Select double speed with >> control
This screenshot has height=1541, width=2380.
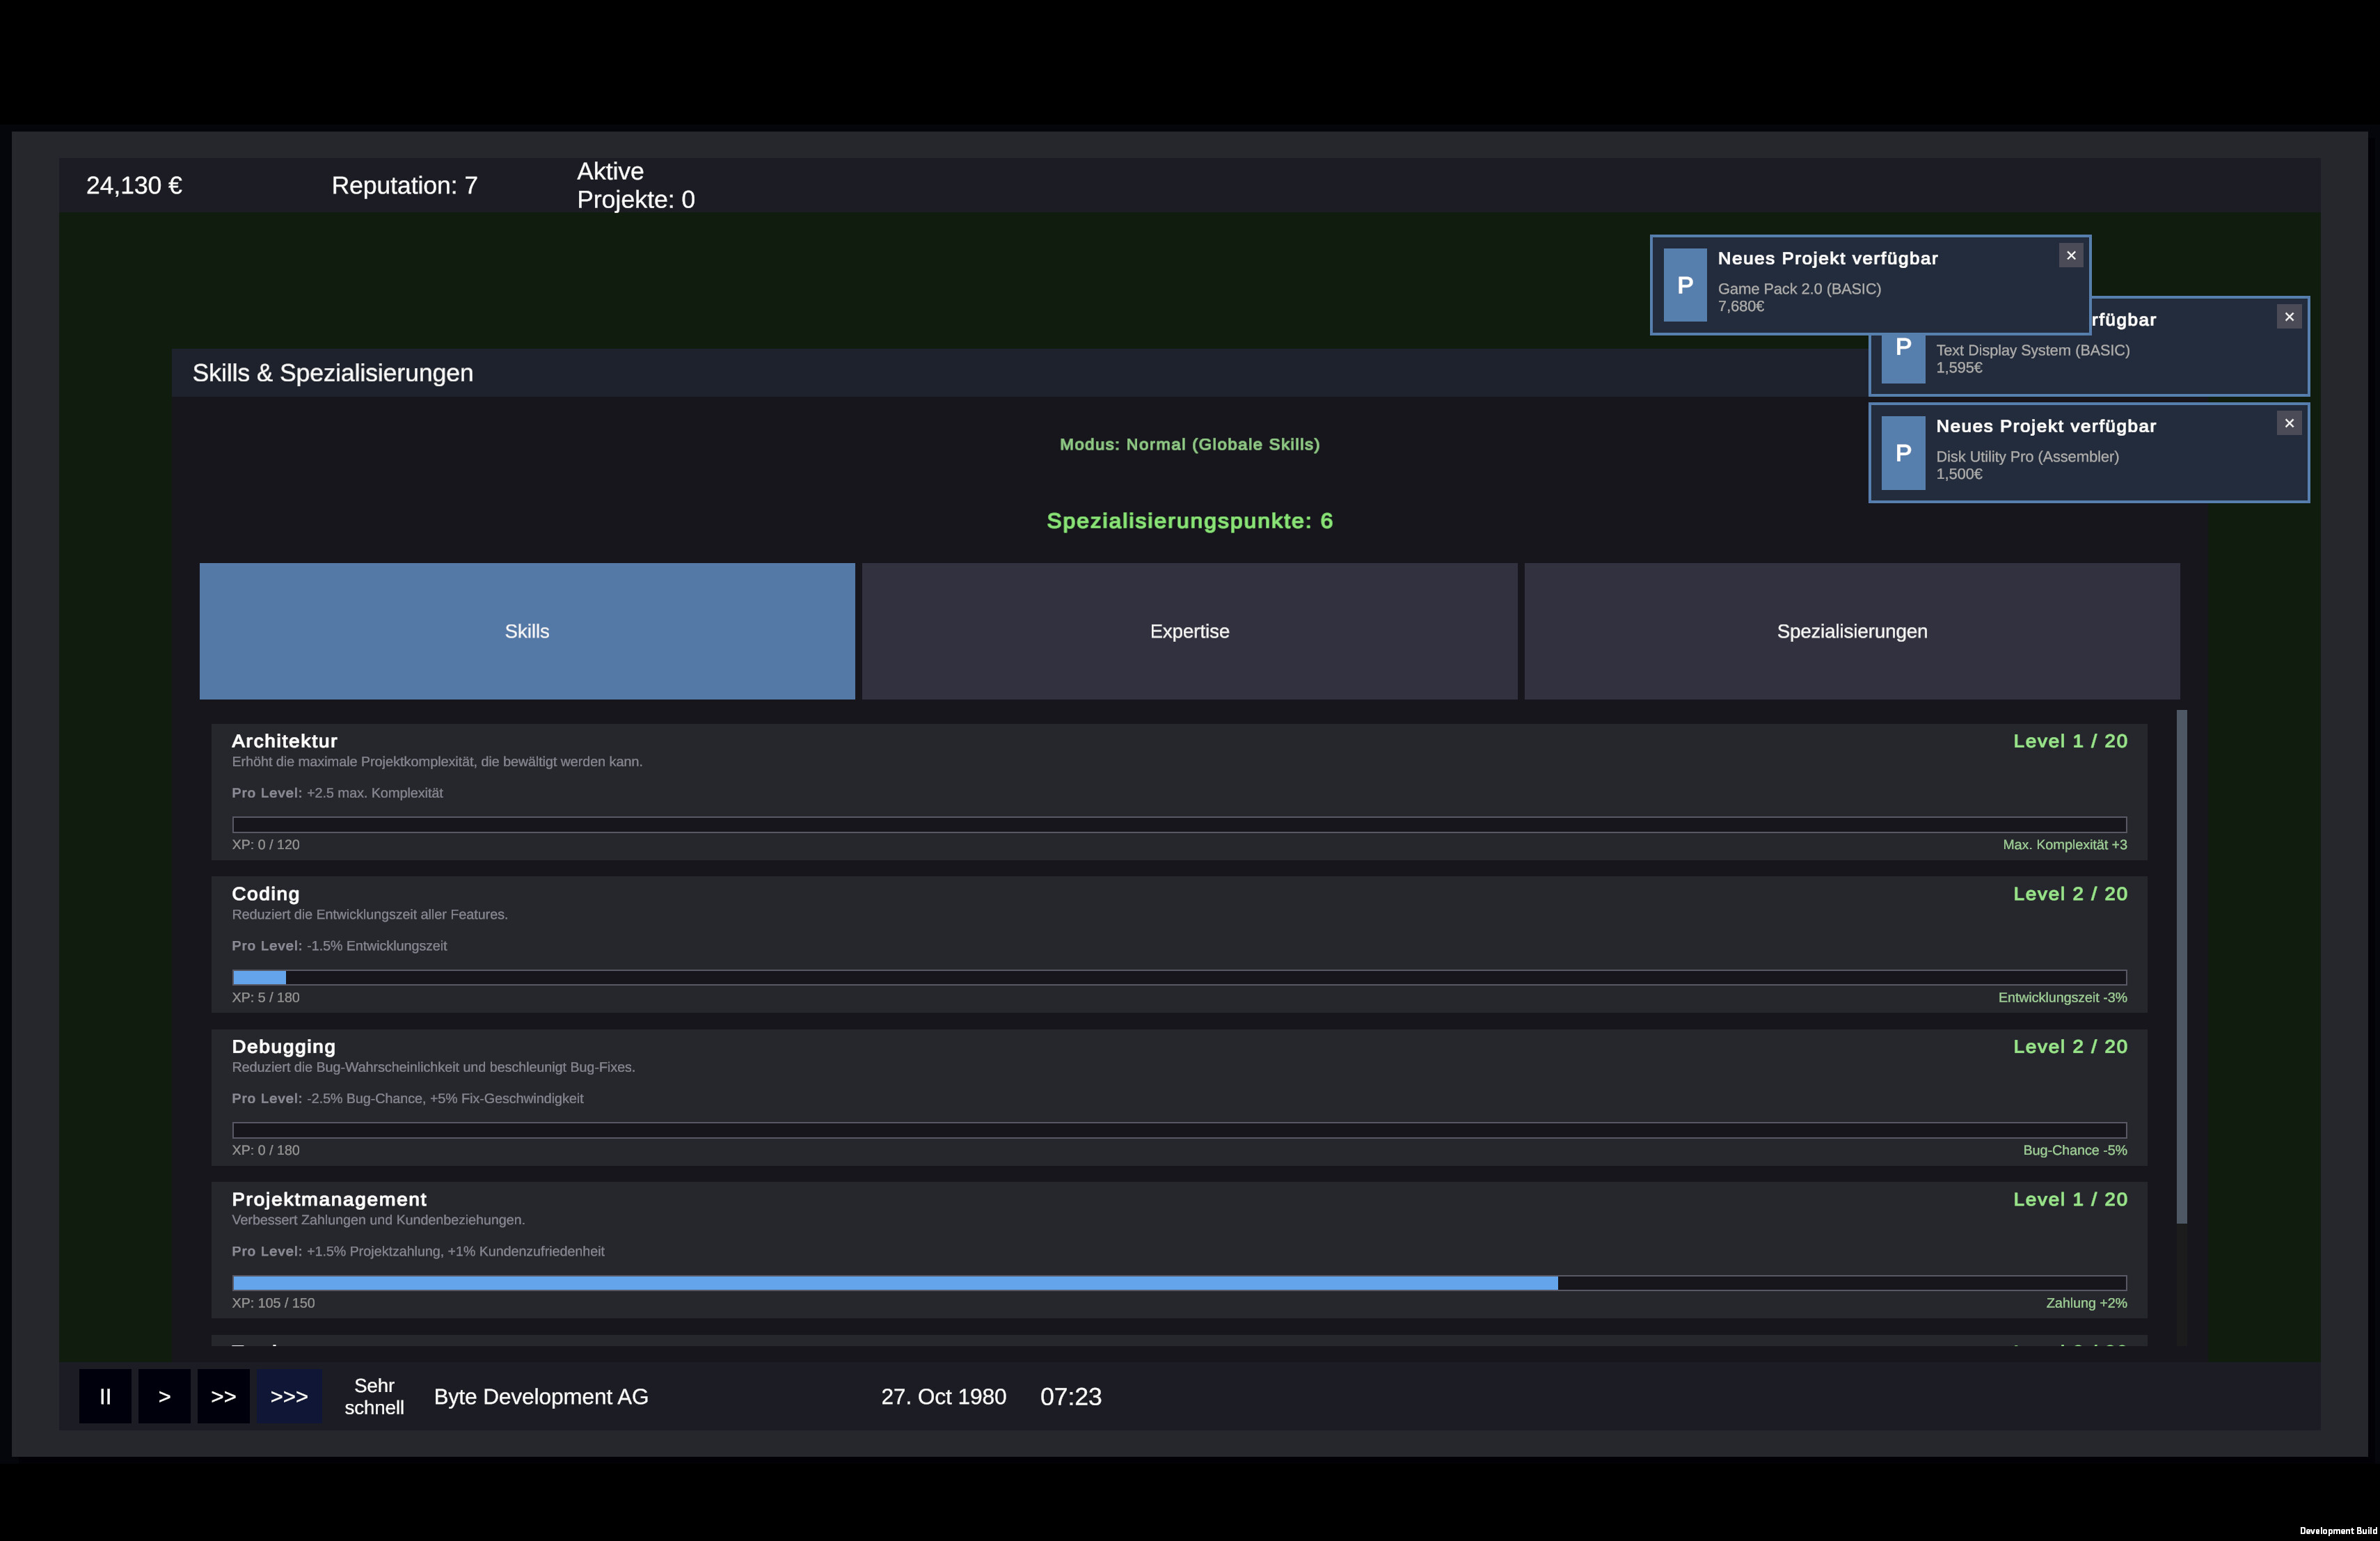click(224, 1396)
